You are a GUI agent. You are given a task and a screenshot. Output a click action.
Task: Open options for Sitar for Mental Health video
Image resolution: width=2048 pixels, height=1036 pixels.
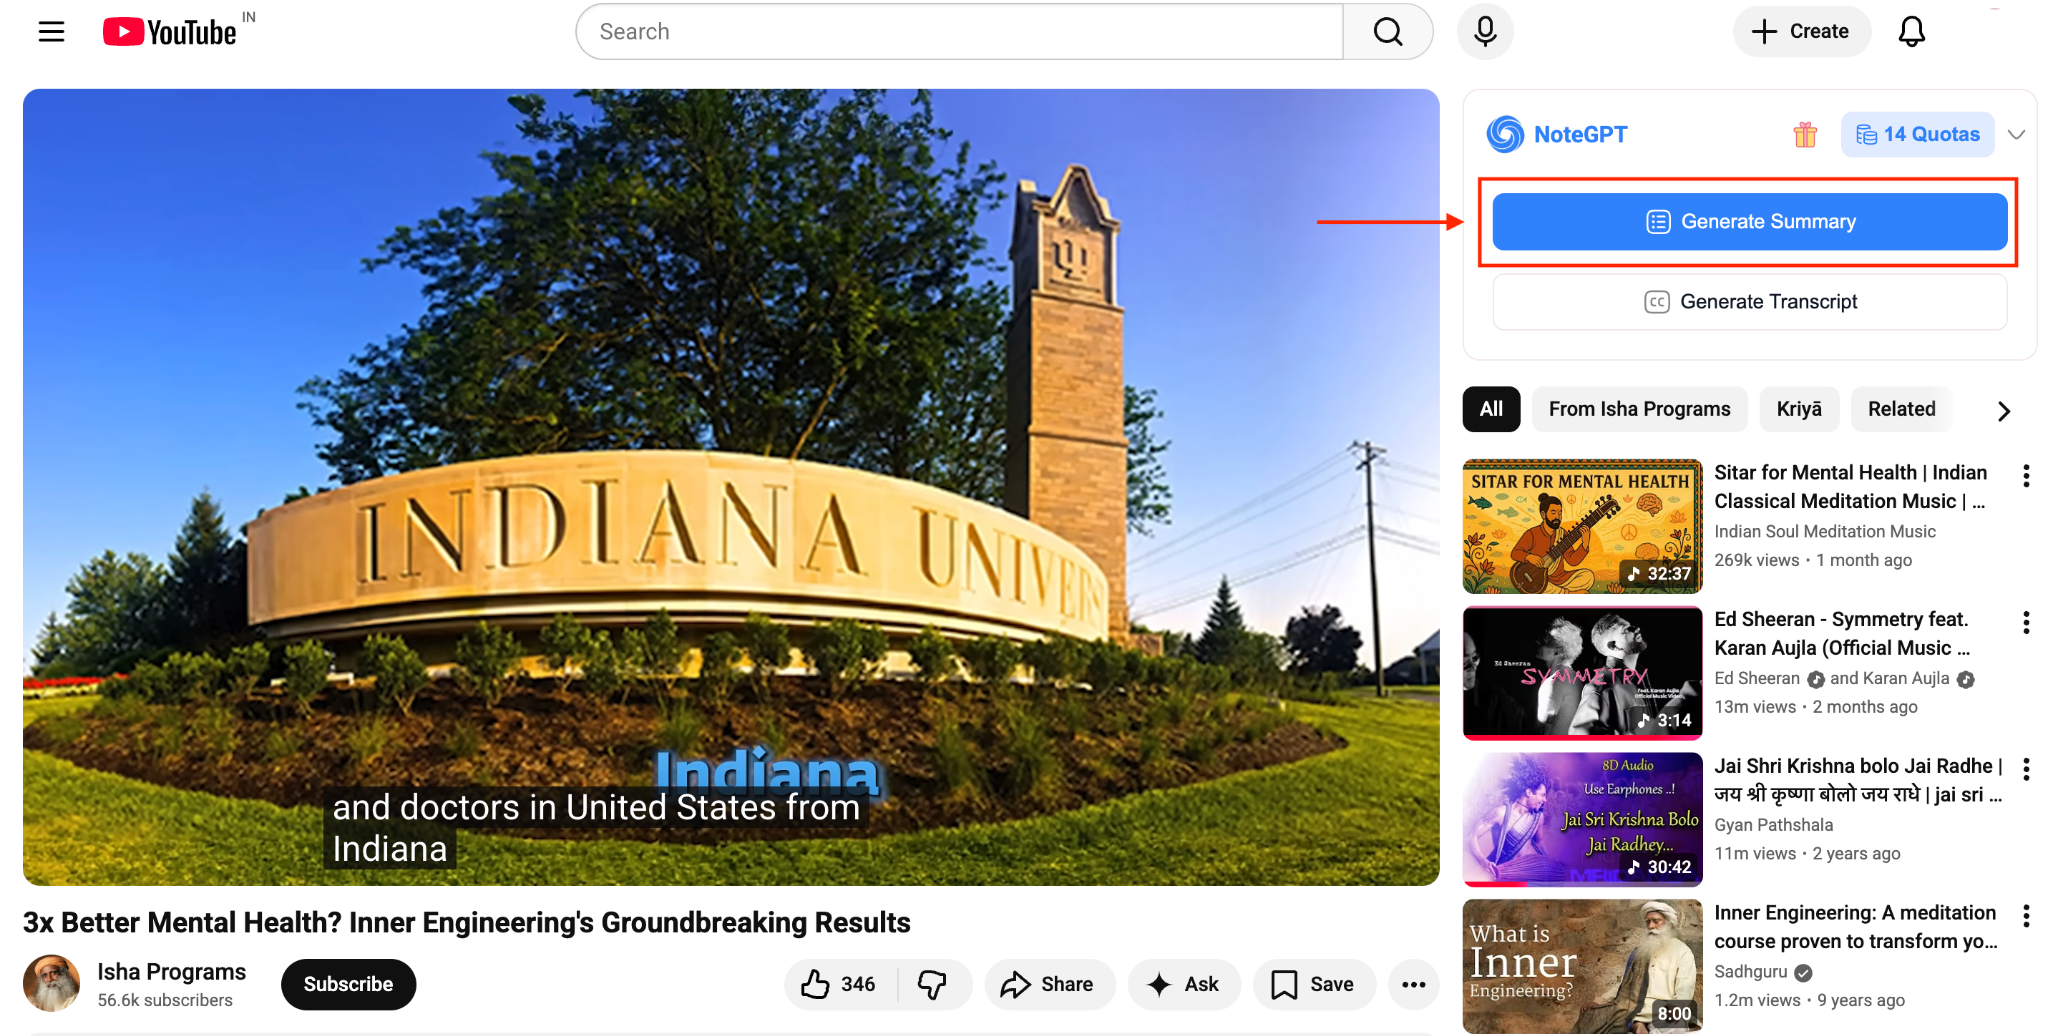pyautogui.click(x=2026, y=476)
